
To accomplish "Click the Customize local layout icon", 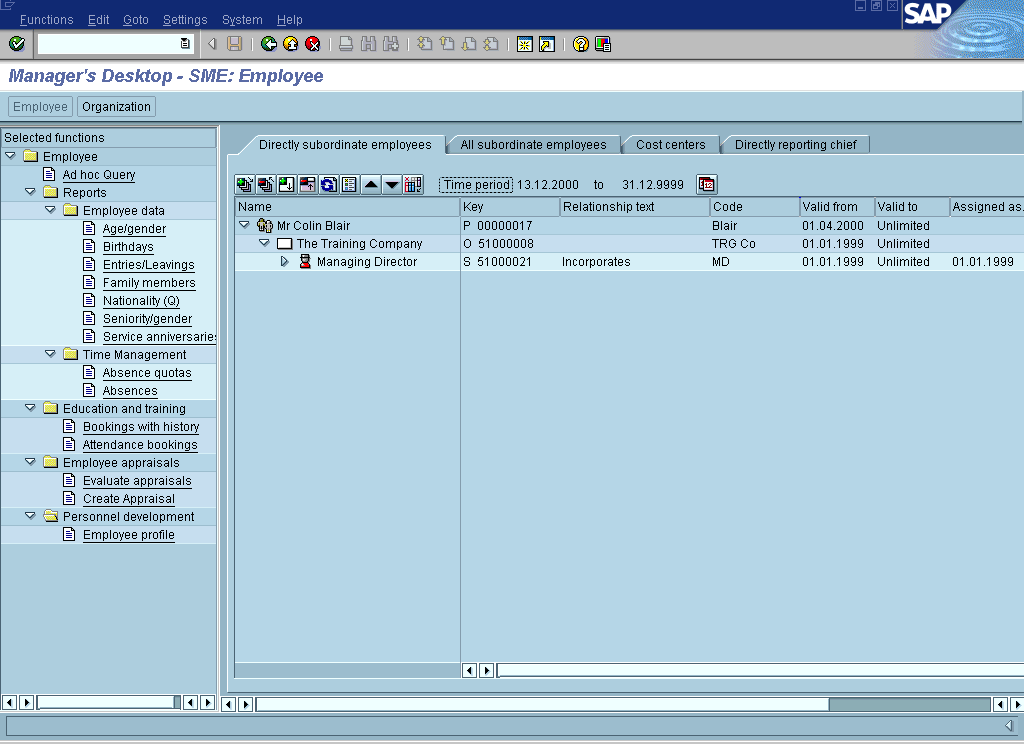I will (603, 44).
